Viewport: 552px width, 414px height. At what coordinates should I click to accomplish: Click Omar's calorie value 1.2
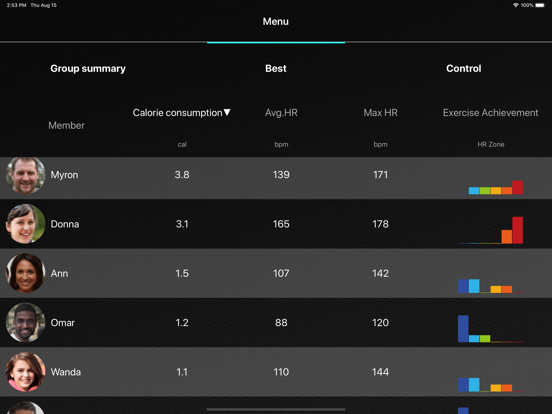coord(182,323)
